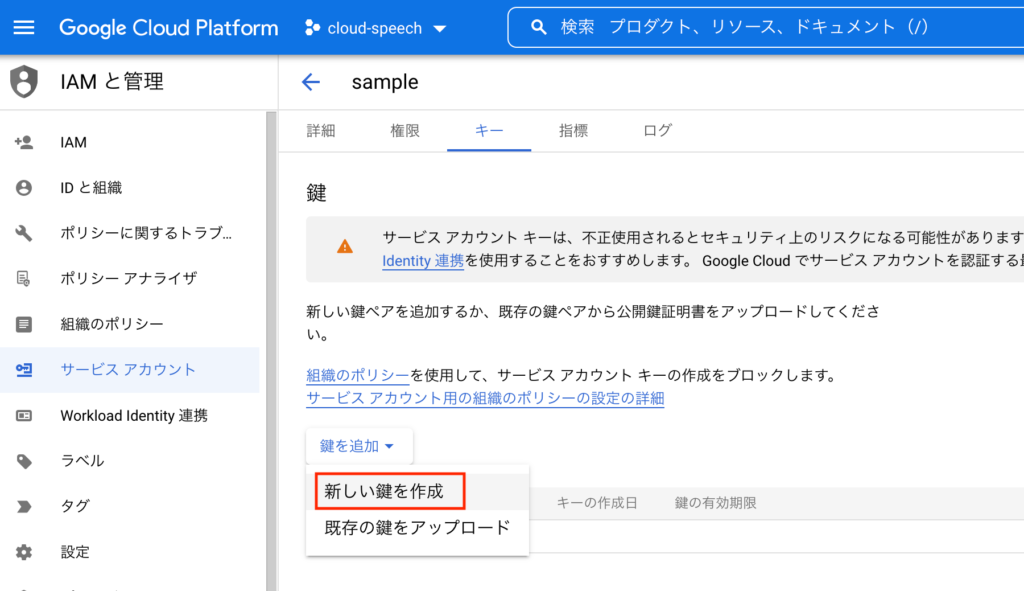Image resolution: width=1024 pixels, height=591 pixels.
Task: Click the サービス アカウント robot icon
Action: pos(25,369)
